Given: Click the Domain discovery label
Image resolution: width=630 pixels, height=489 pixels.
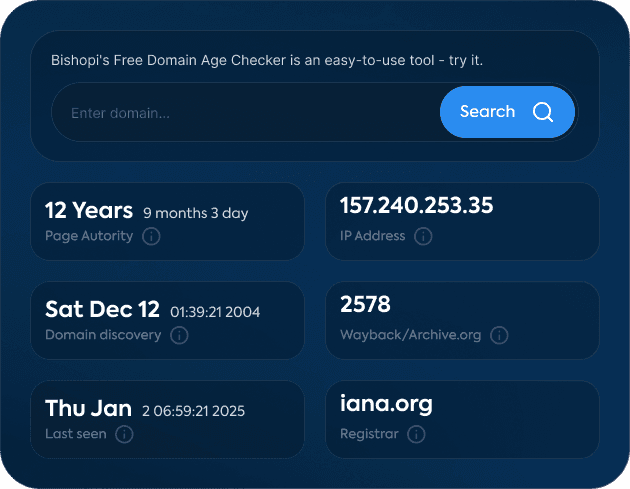Looking at the screenshot, I should (x=103, y=335).
